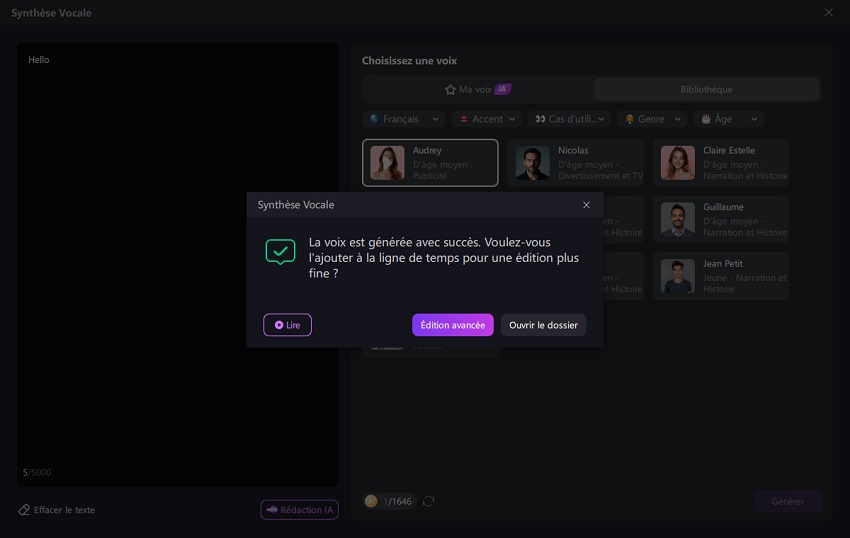Click the eraser icon Effacer le texte
This screenshot has height=538, width=850.
(x=24, y=510)
